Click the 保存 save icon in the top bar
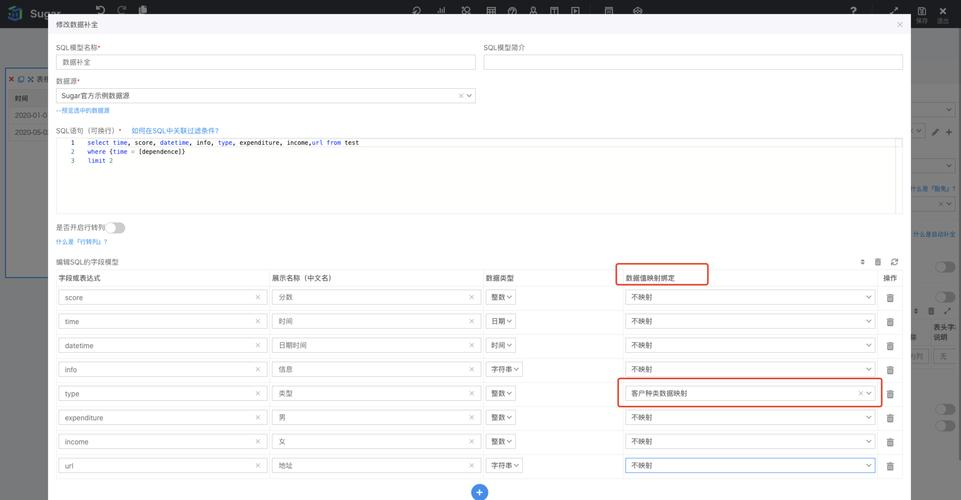Image resolution: width=961 pixels, height=500 pixels. [922, 14]
